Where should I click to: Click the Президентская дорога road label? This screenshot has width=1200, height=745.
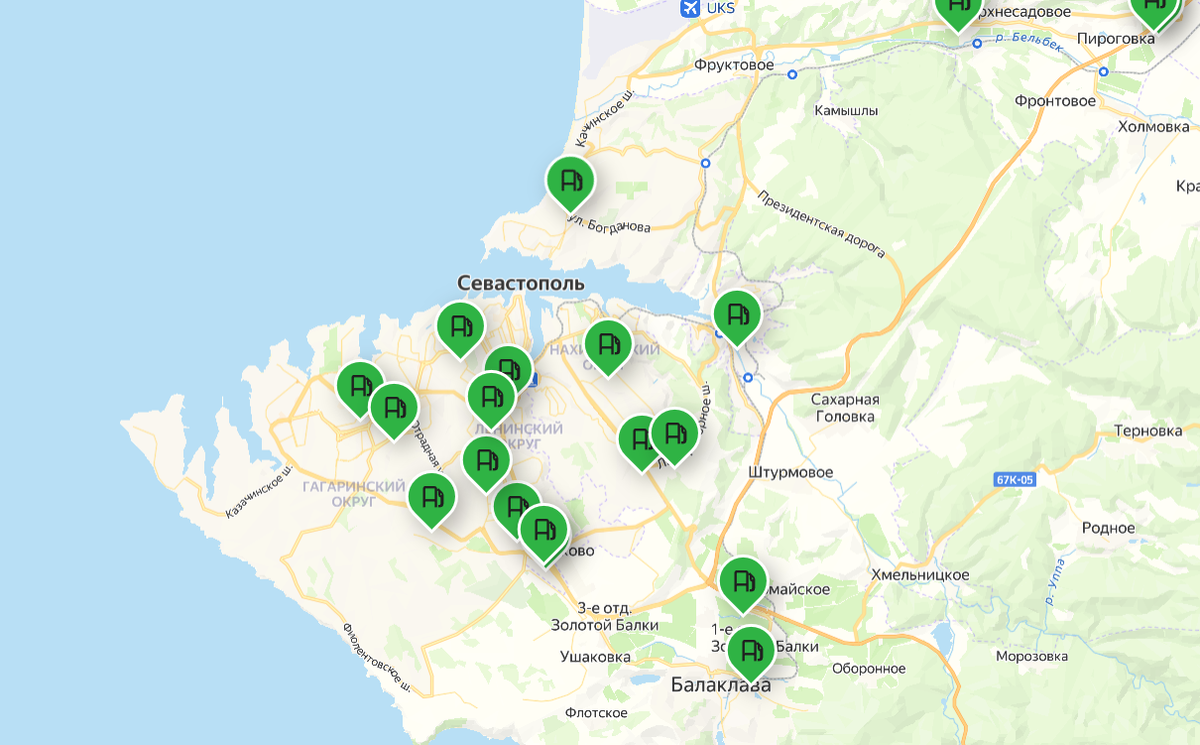tap(821, 224)
